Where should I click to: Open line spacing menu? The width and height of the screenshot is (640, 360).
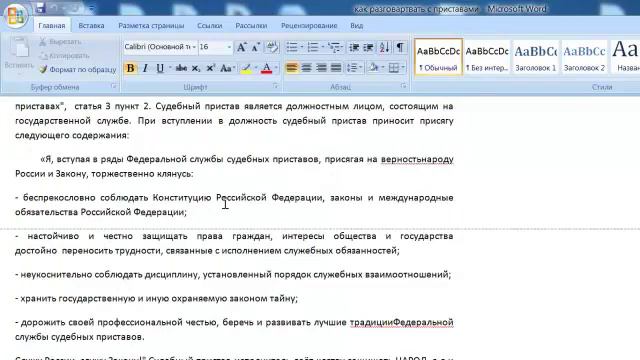point(354,68)
